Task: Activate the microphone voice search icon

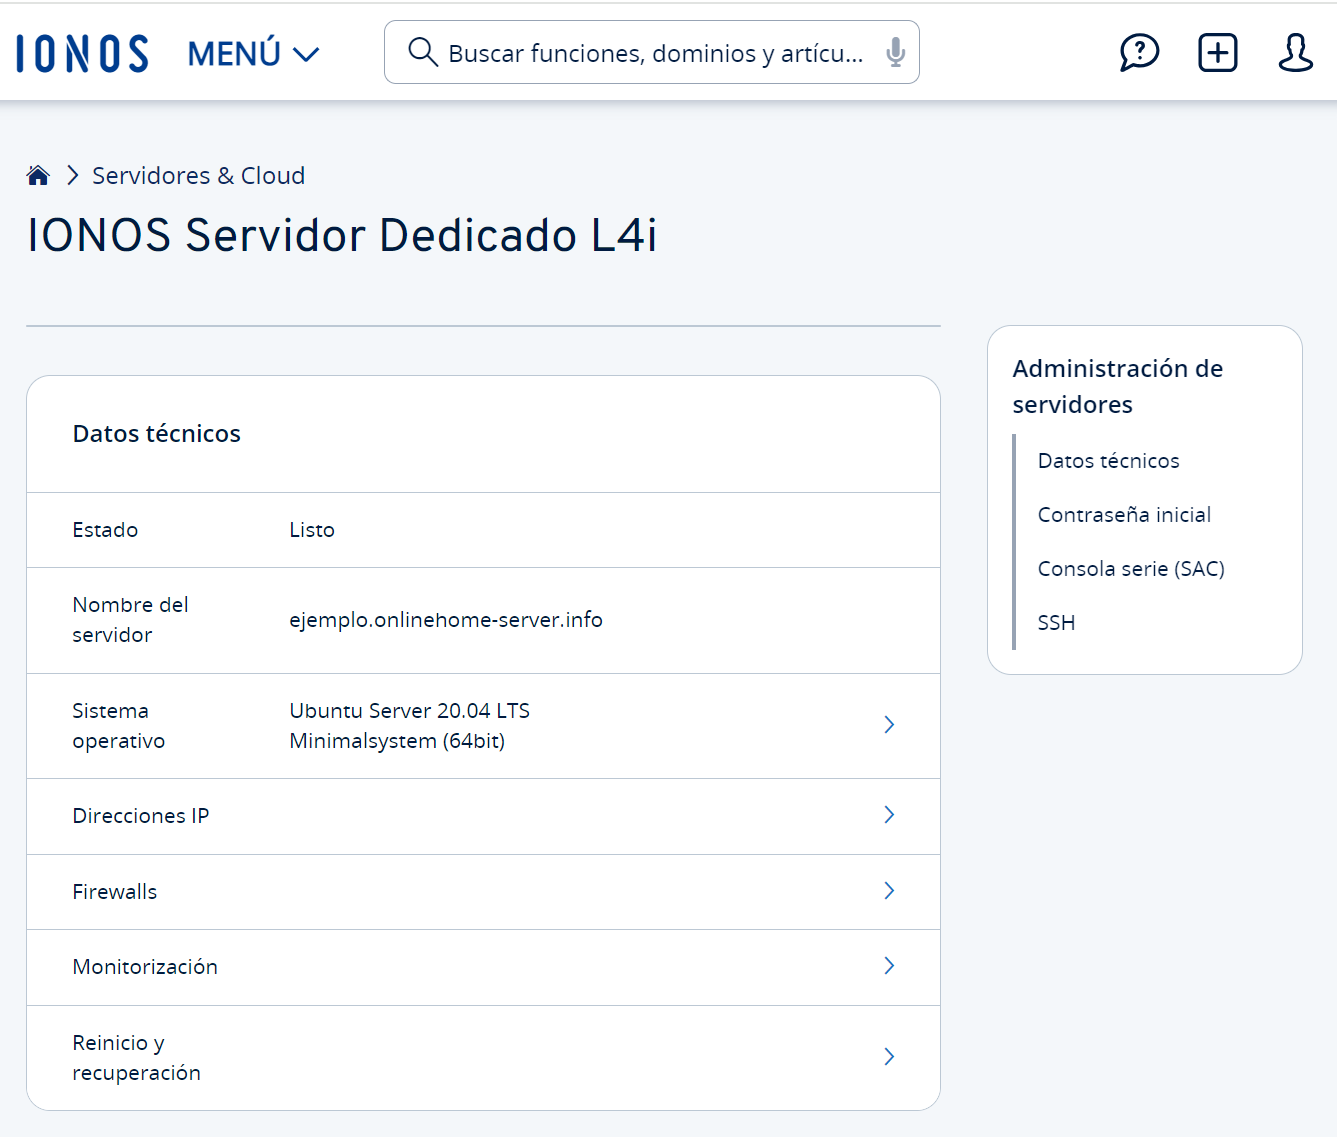Action: tap(895, 52)
